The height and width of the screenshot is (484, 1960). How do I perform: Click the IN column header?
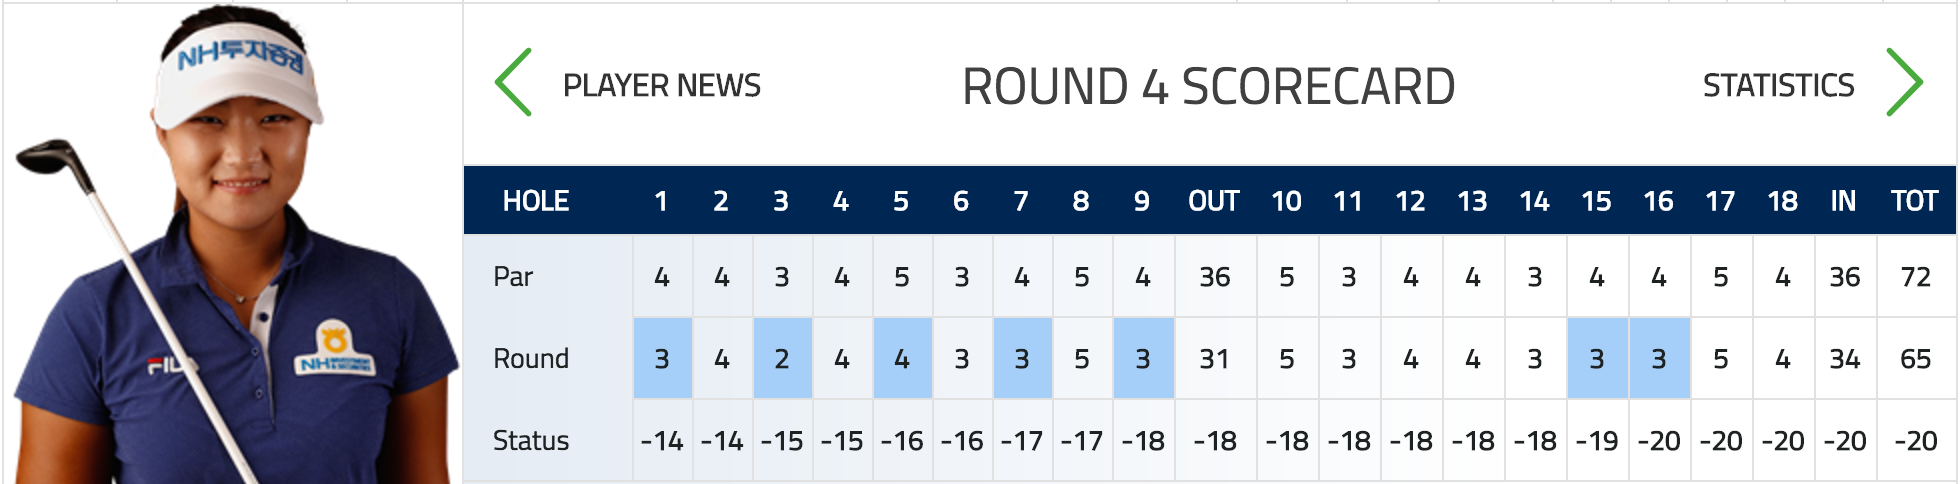tap(1843, 201)
